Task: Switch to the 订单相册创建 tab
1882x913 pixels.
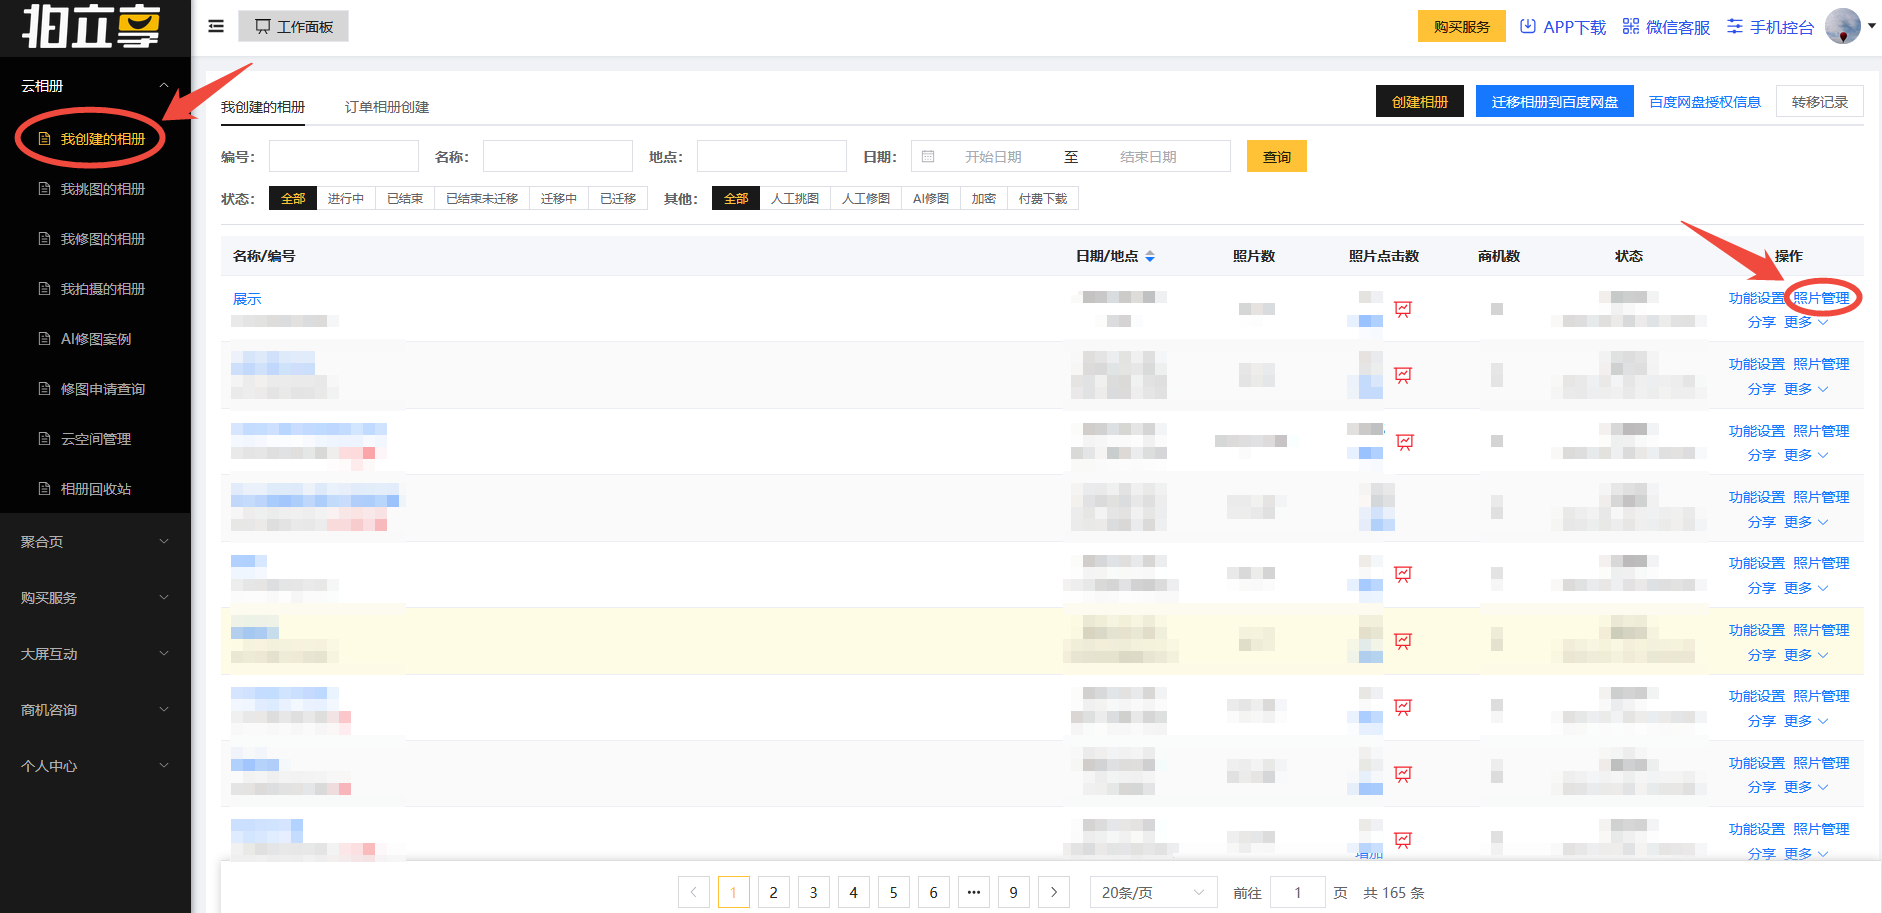Action: pyautogui.click(x=387, y=107)
